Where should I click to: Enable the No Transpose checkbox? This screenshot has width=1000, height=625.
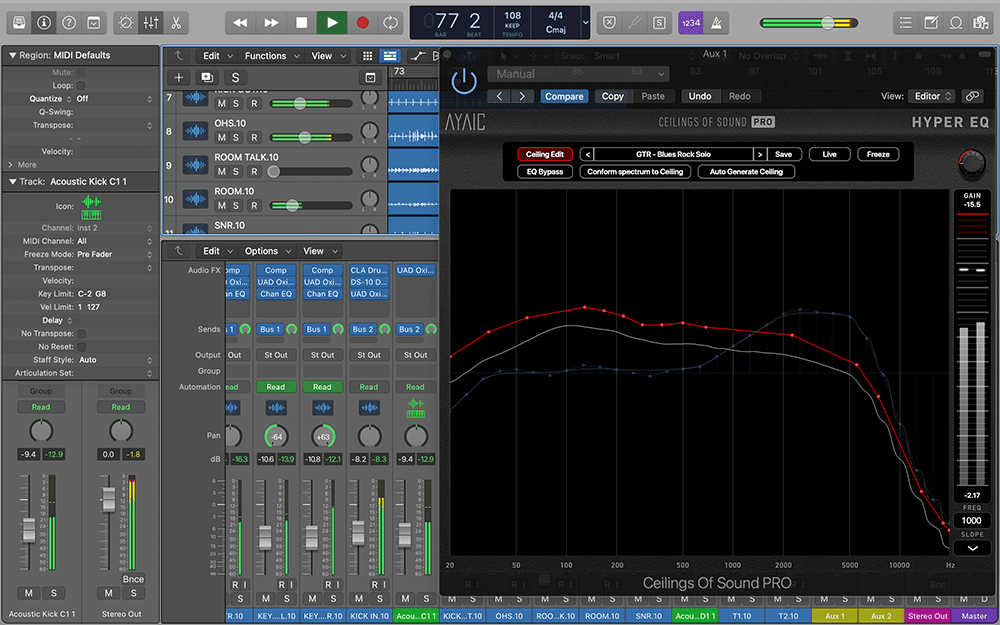click(81, 334)
